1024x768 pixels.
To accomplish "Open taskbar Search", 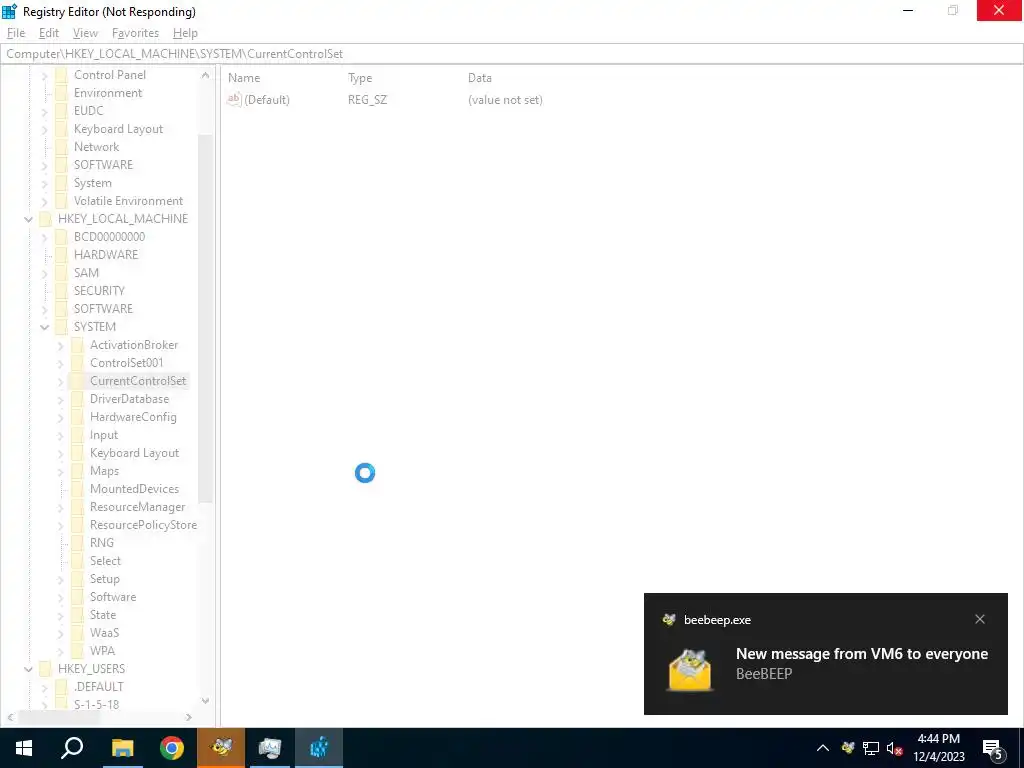I will [72, 748].
